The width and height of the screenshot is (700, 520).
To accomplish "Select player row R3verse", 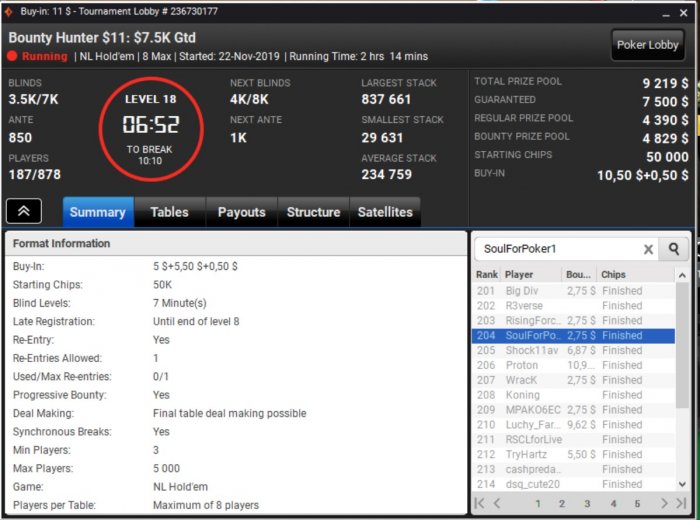I will pos(574,306).
